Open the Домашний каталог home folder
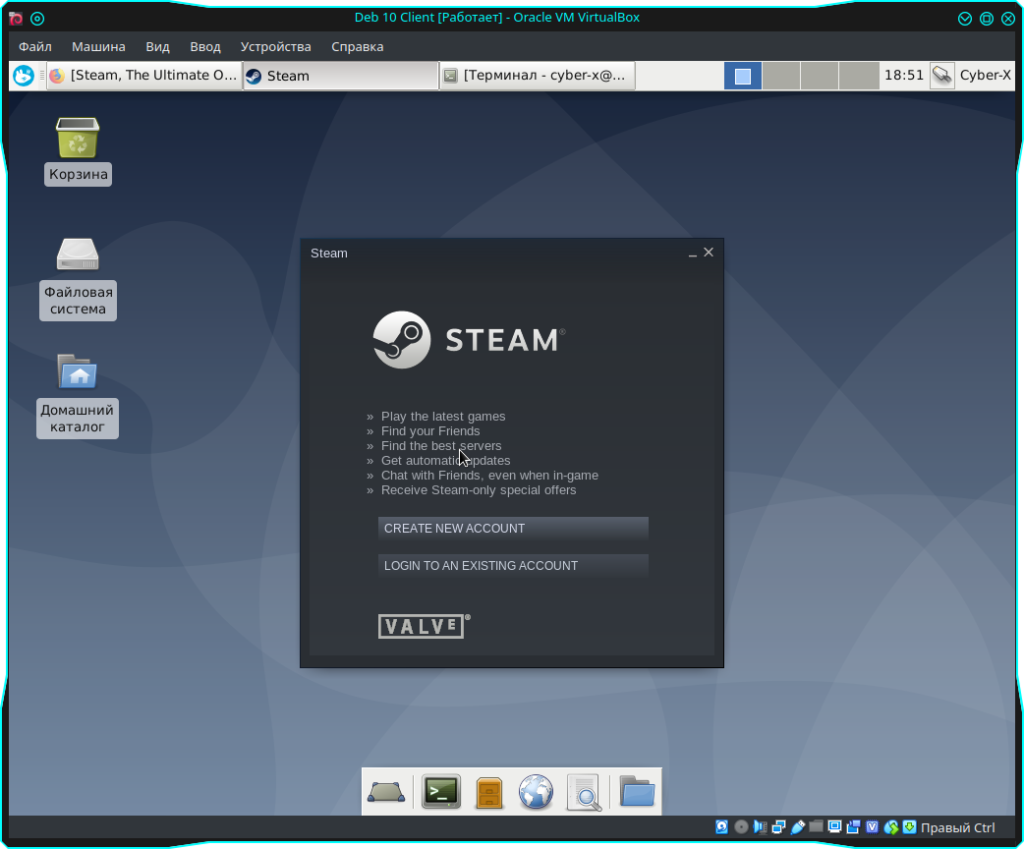This screenshot has height=849, width=1024. (x=78, y=372)
